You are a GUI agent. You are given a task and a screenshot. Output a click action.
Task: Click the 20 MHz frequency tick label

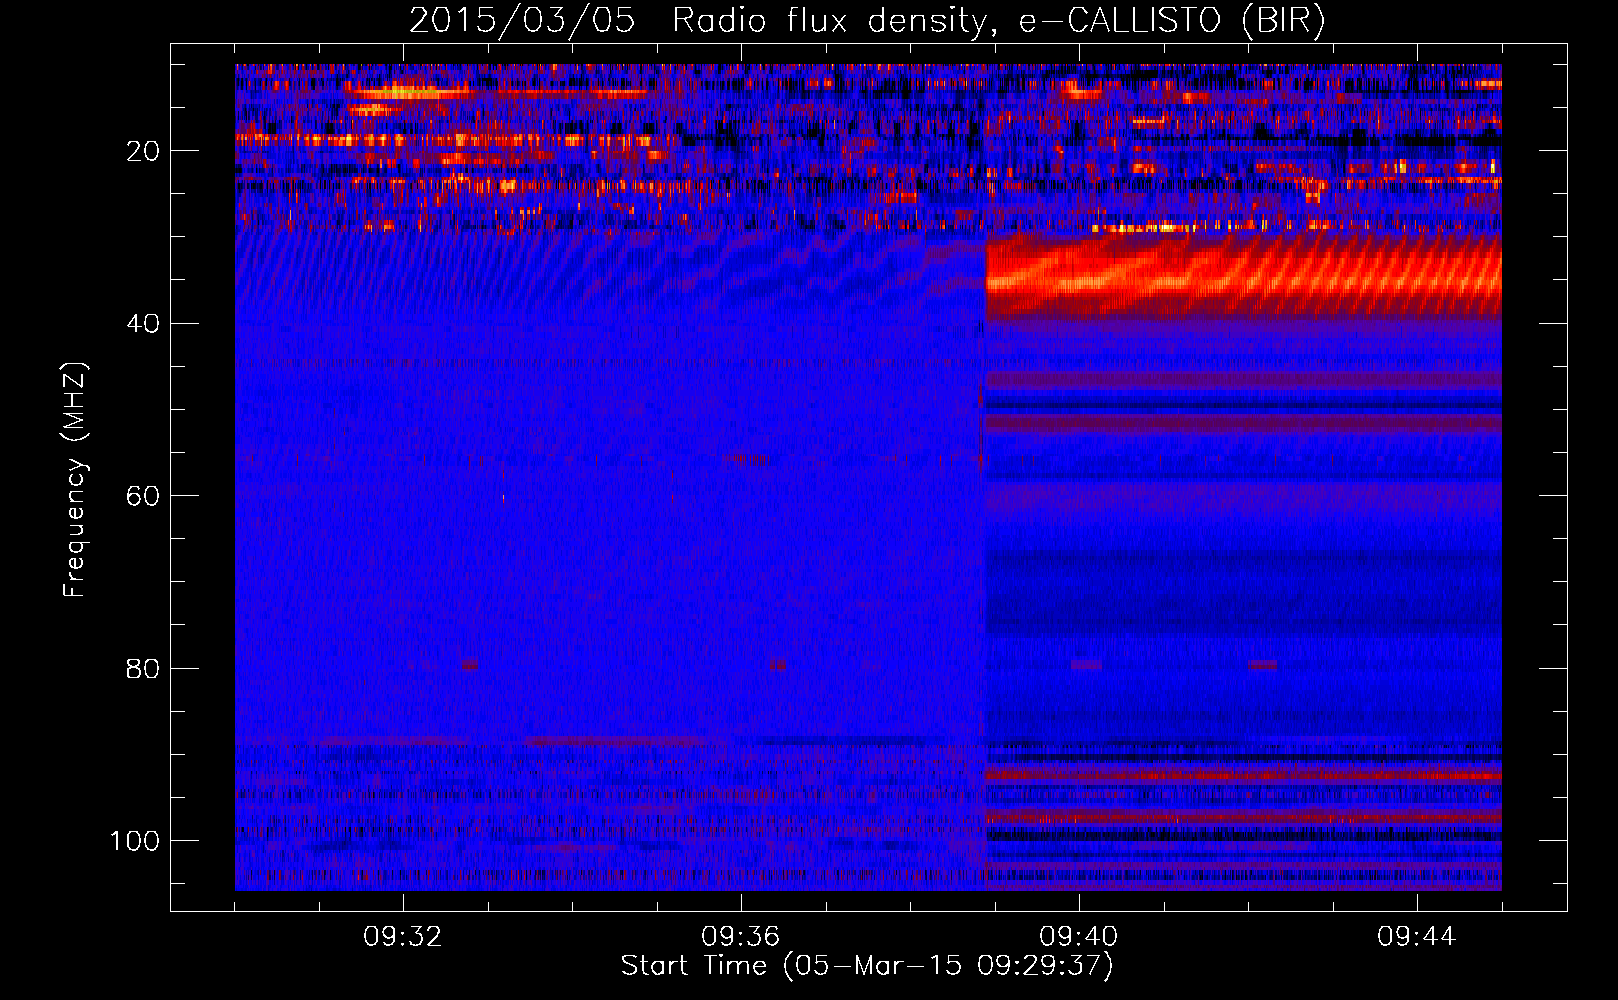click(143, 151)
